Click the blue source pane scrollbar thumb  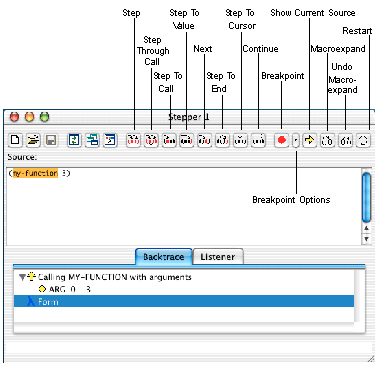(x=366, y=197)
